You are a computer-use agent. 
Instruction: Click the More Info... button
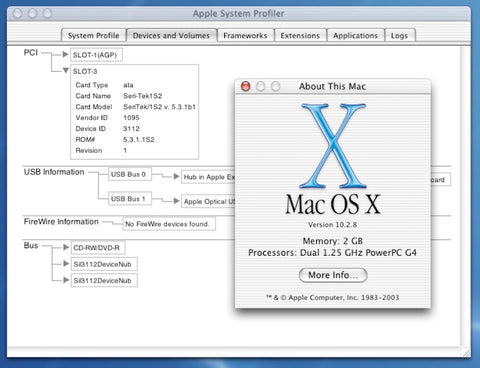(x=333, y=275)
